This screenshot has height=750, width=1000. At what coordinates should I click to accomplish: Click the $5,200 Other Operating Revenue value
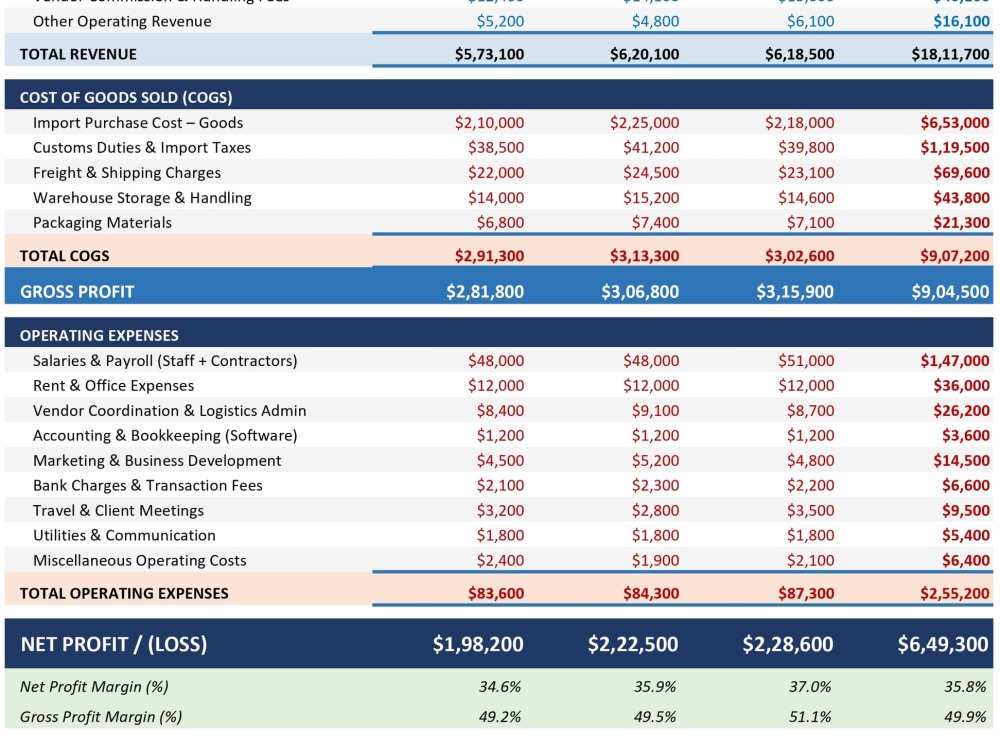click(x=500, y=21)
